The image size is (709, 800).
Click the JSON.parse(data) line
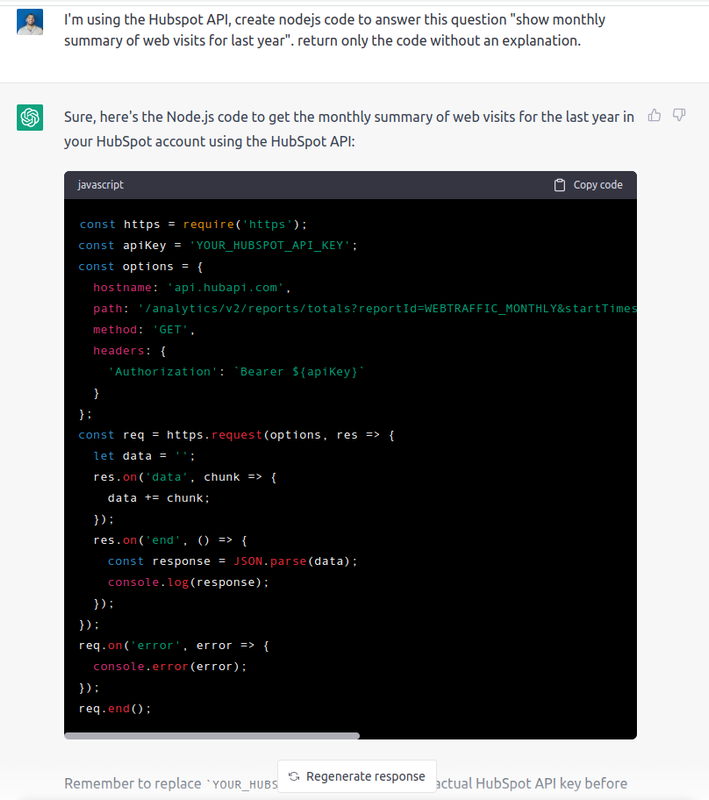tap(233, 561)
